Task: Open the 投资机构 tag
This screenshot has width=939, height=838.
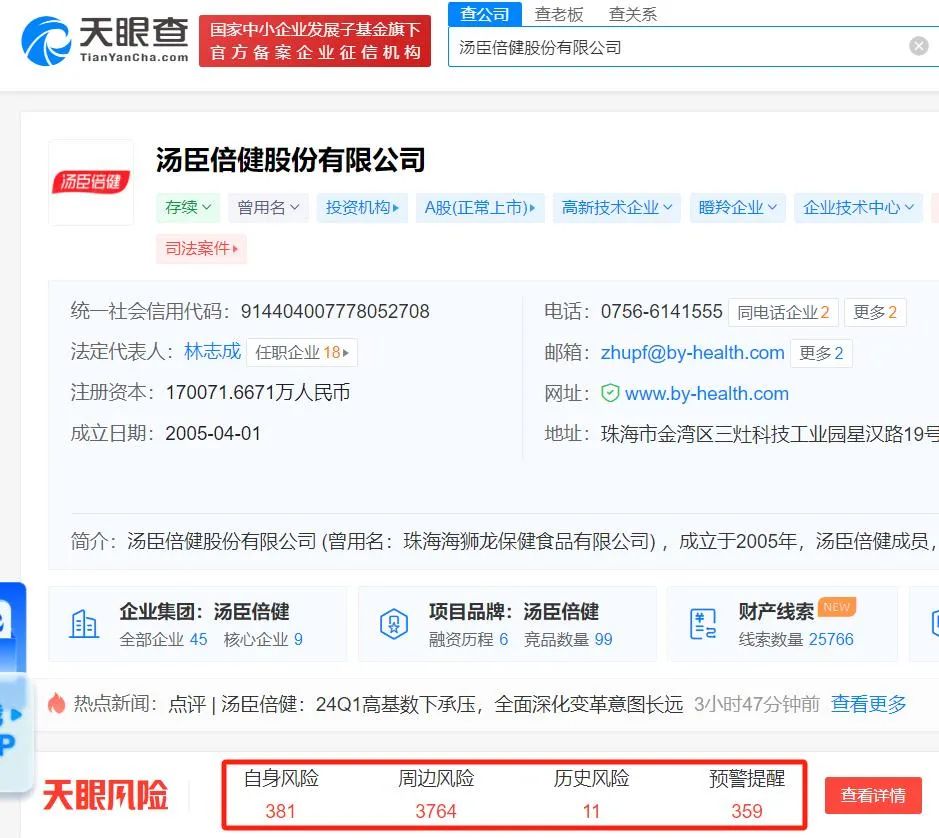Action: tap(362, 207)
